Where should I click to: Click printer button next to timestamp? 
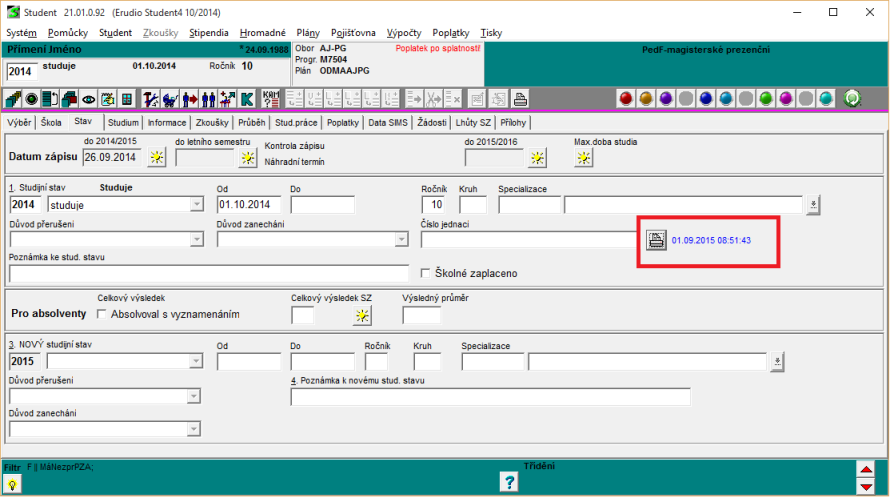(x=655, y=240)
